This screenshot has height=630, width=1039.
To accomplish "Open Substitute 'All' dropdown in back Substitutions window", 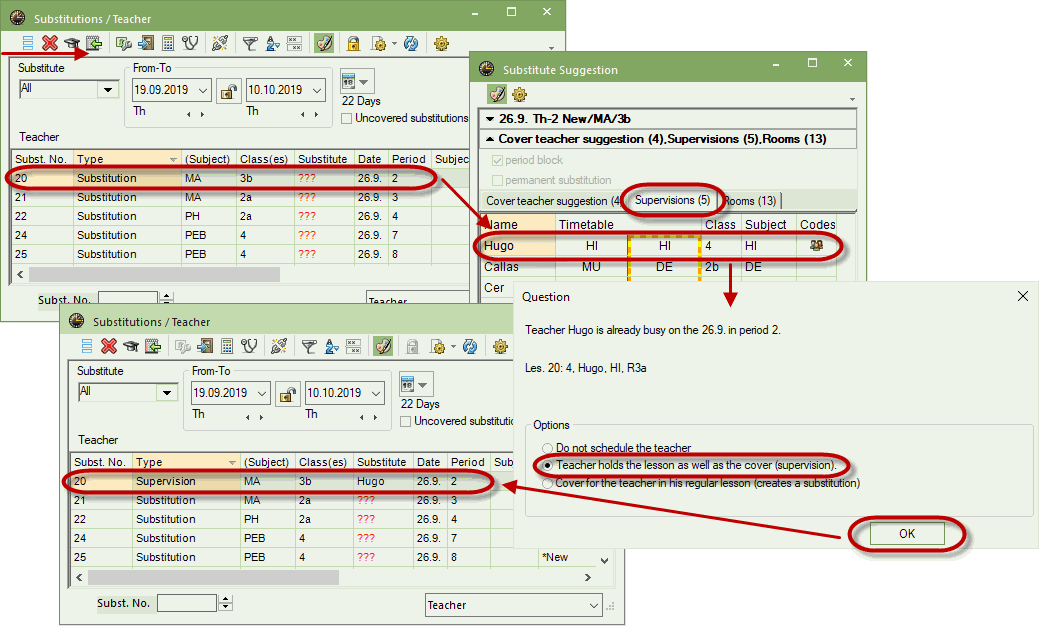I will [x=108, y=89].
